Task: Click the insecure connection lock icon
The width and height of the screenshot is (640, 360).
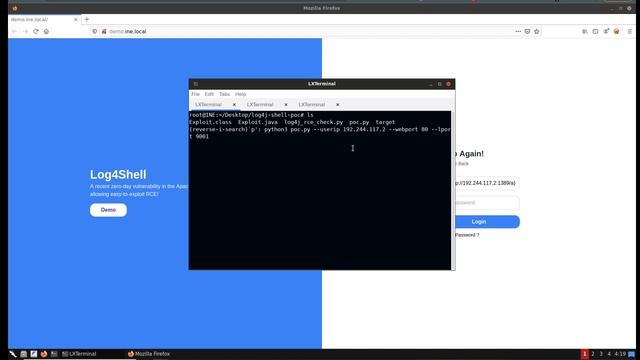Action: 104,31
